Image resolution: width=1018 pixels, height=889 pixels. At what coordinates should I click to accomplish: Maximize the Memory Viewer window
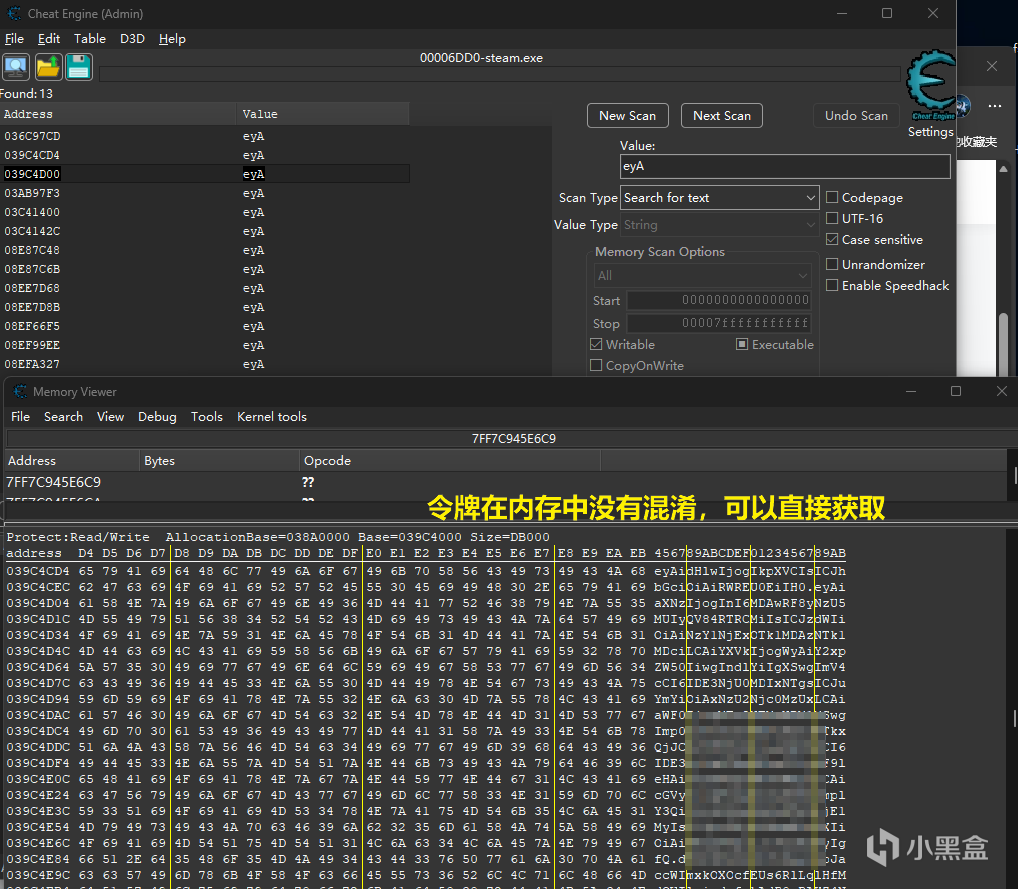coord(955,391)
